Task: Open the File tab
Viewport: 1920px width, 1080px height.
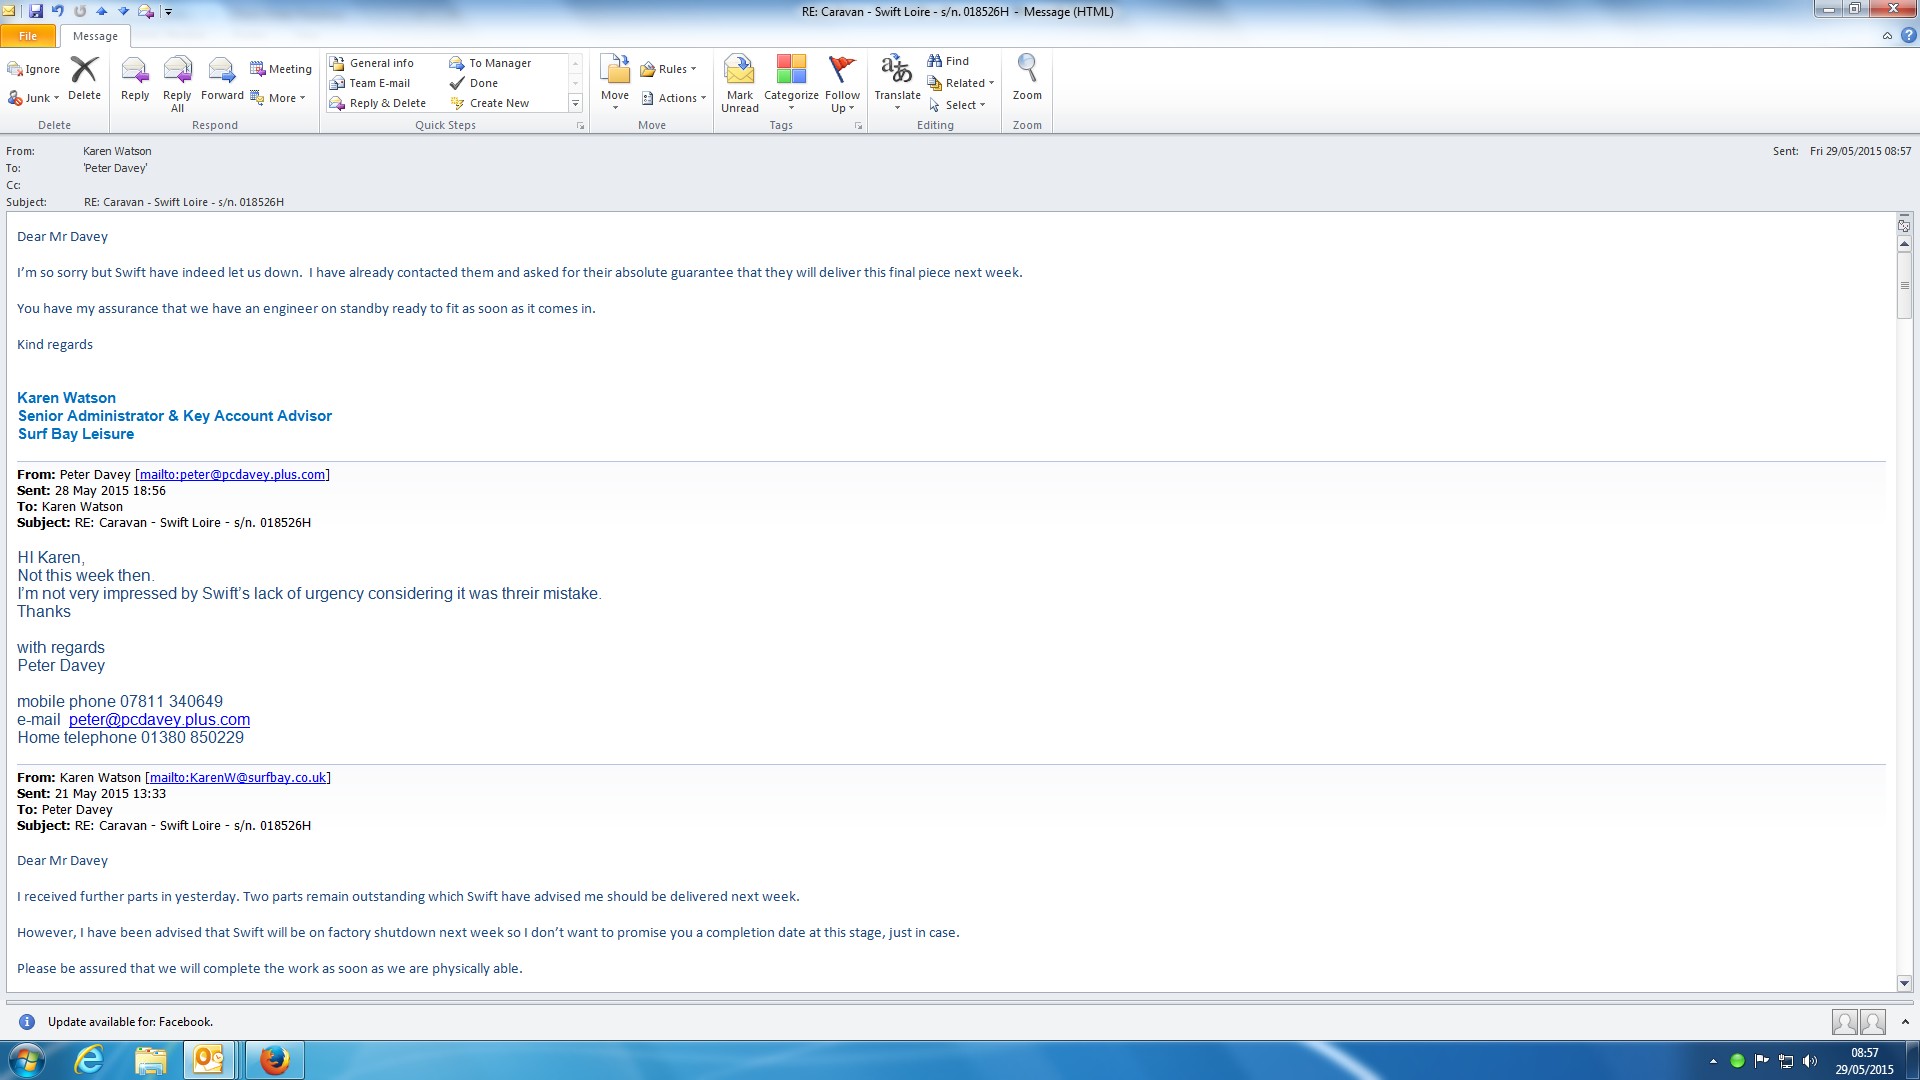Action: (x=28, y=36)
